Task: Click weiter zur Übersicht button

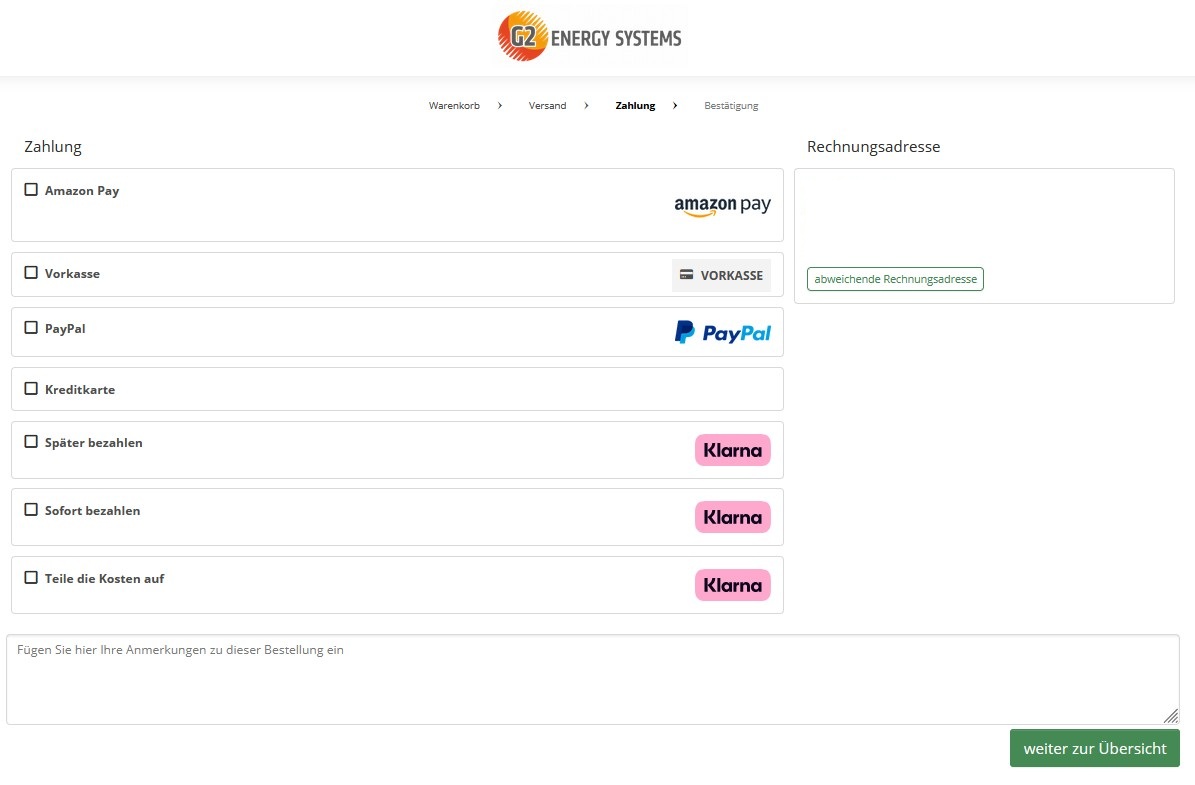Action: pyautogui.click(x=1094, y=748)
